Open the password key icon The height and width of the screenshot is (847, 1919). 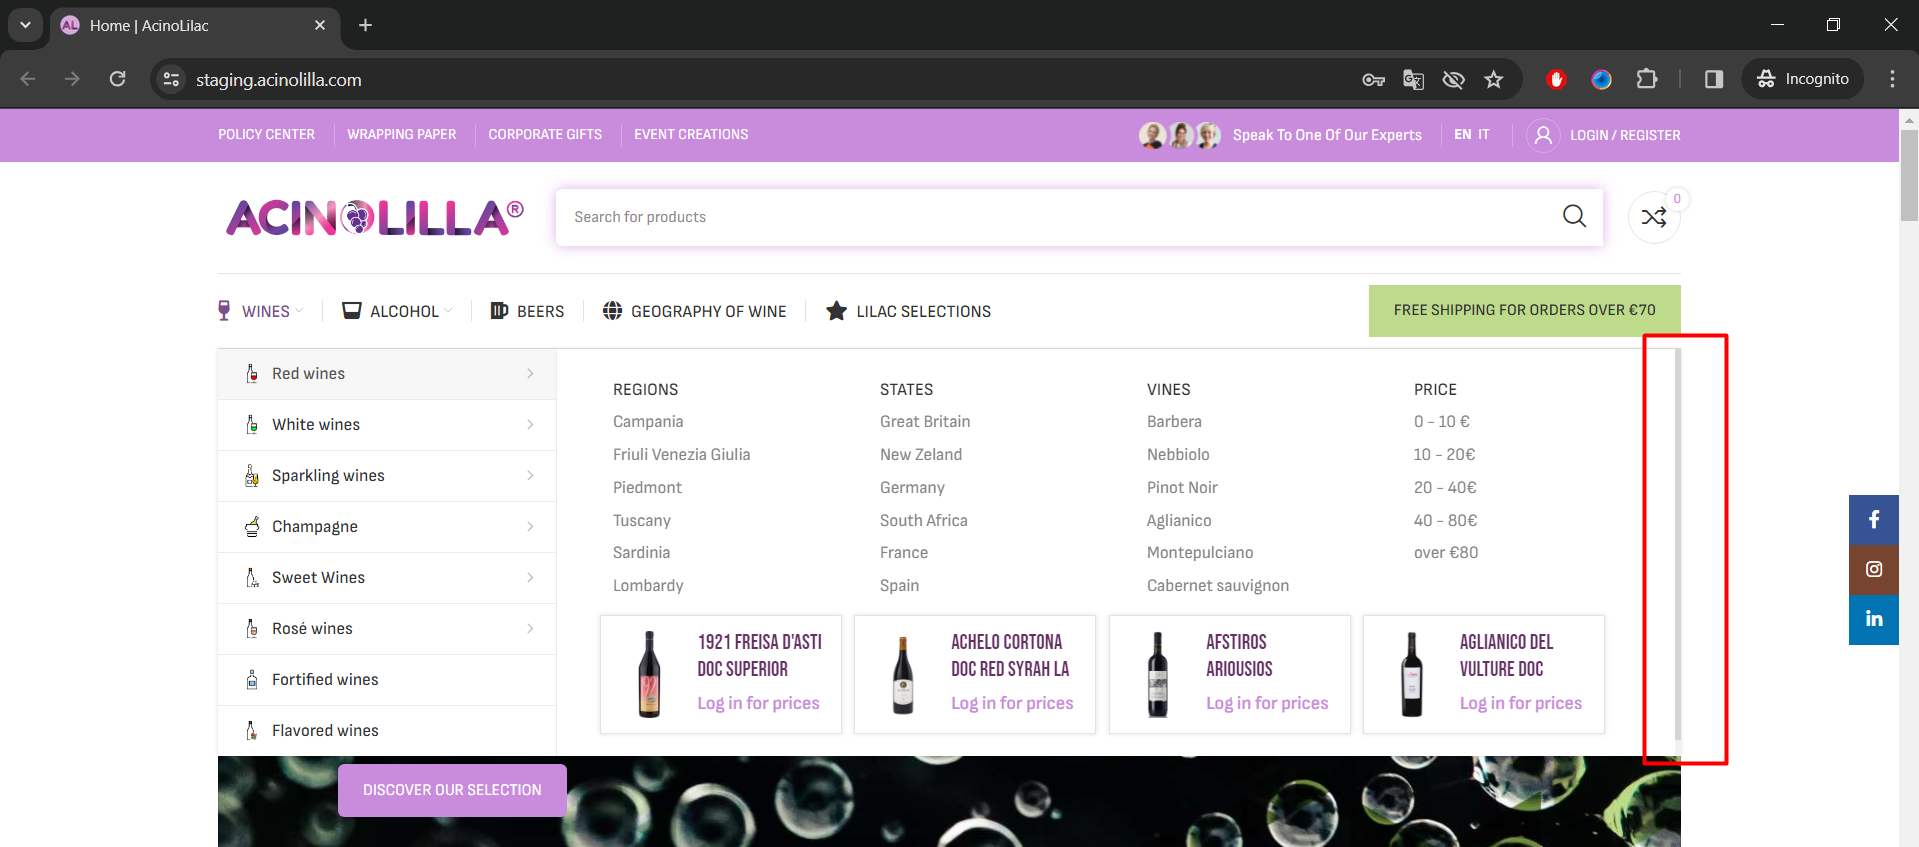pyautogui.click(x=1373, y=79)
